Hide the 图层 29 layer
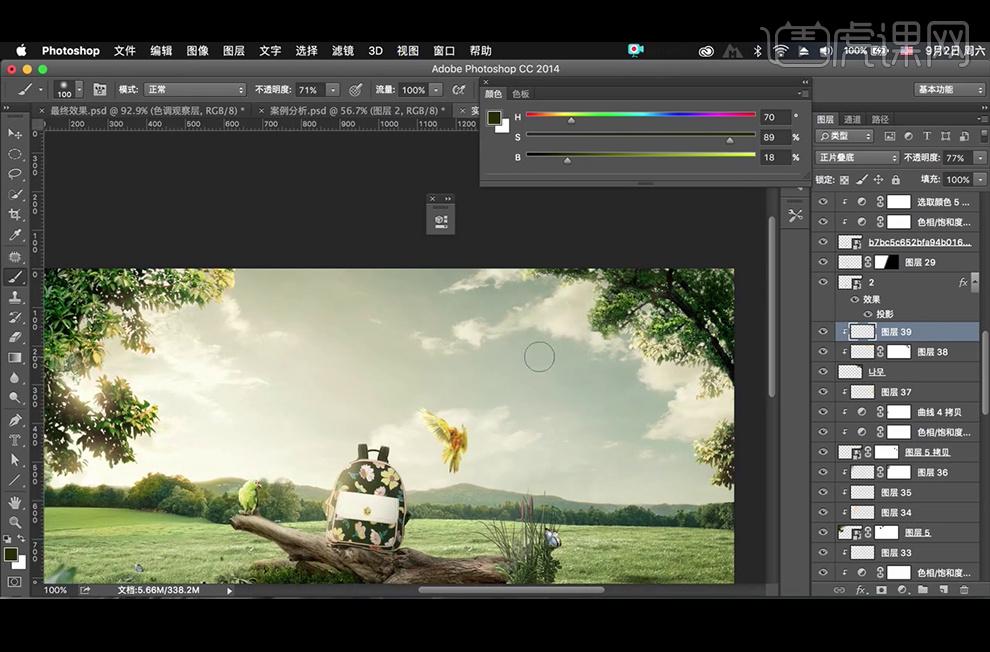Viewport: 990px width, 652px height. [823, 262]
